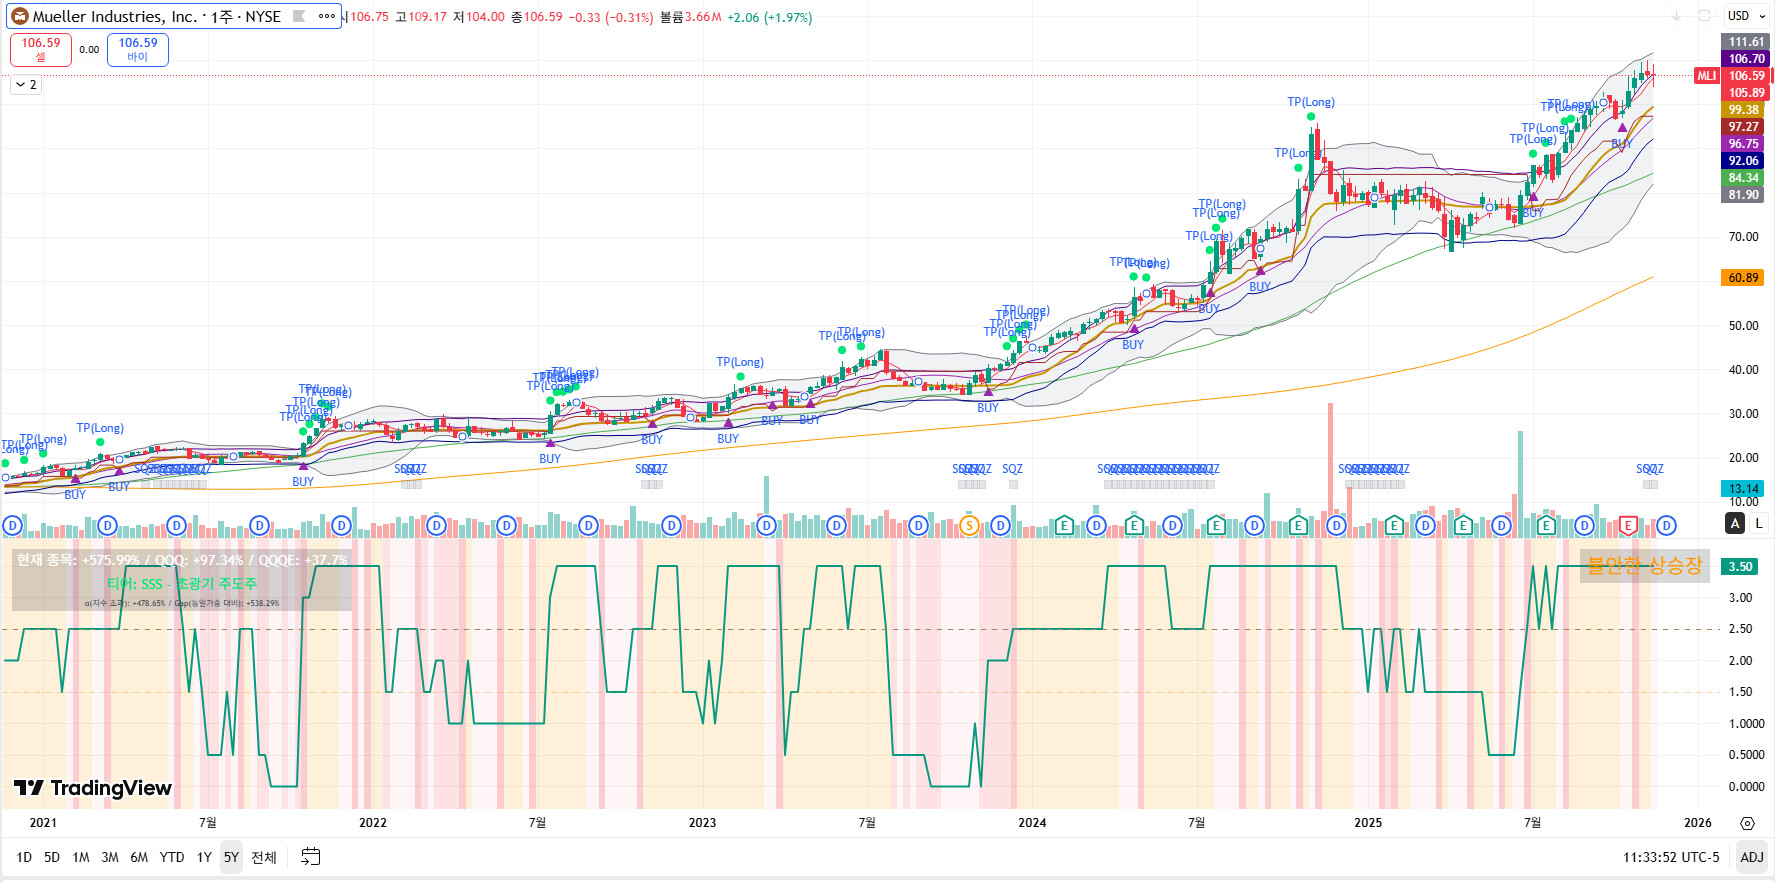Click the gray 81.90 price label
The image size is (1775, 883).
click(x=1743, y=195)
